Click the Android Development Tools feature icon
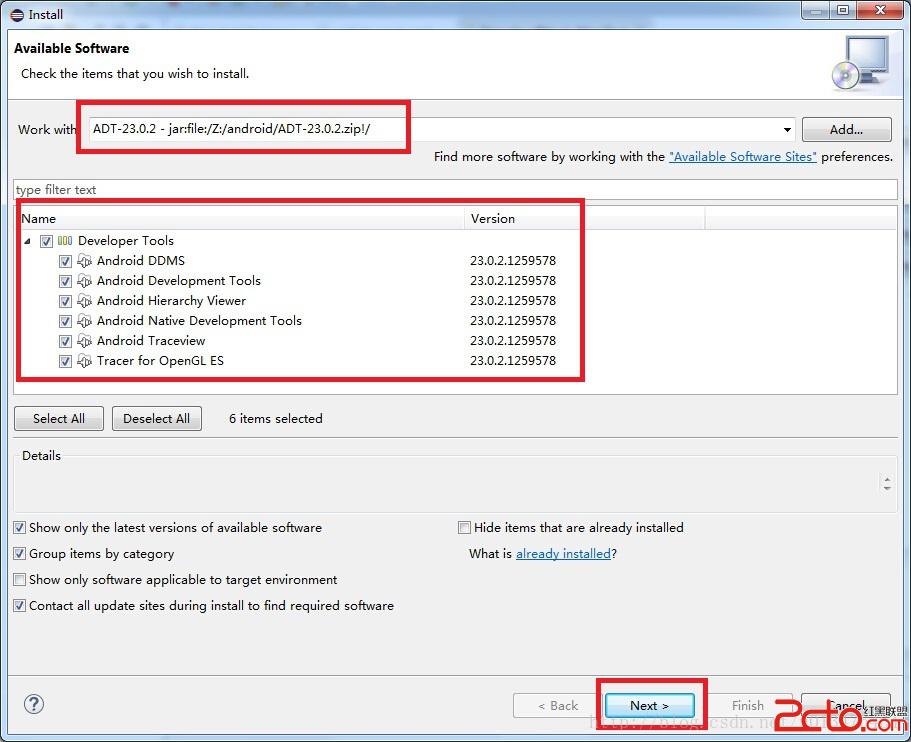911x742 pixels. point(85,281)
